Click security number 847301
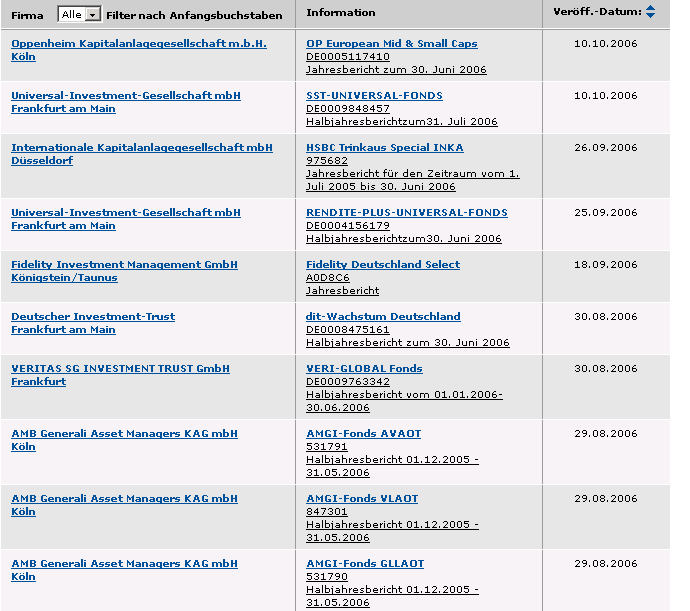The image size is (690, 611). pyautogui.click(x=327, y=512)
